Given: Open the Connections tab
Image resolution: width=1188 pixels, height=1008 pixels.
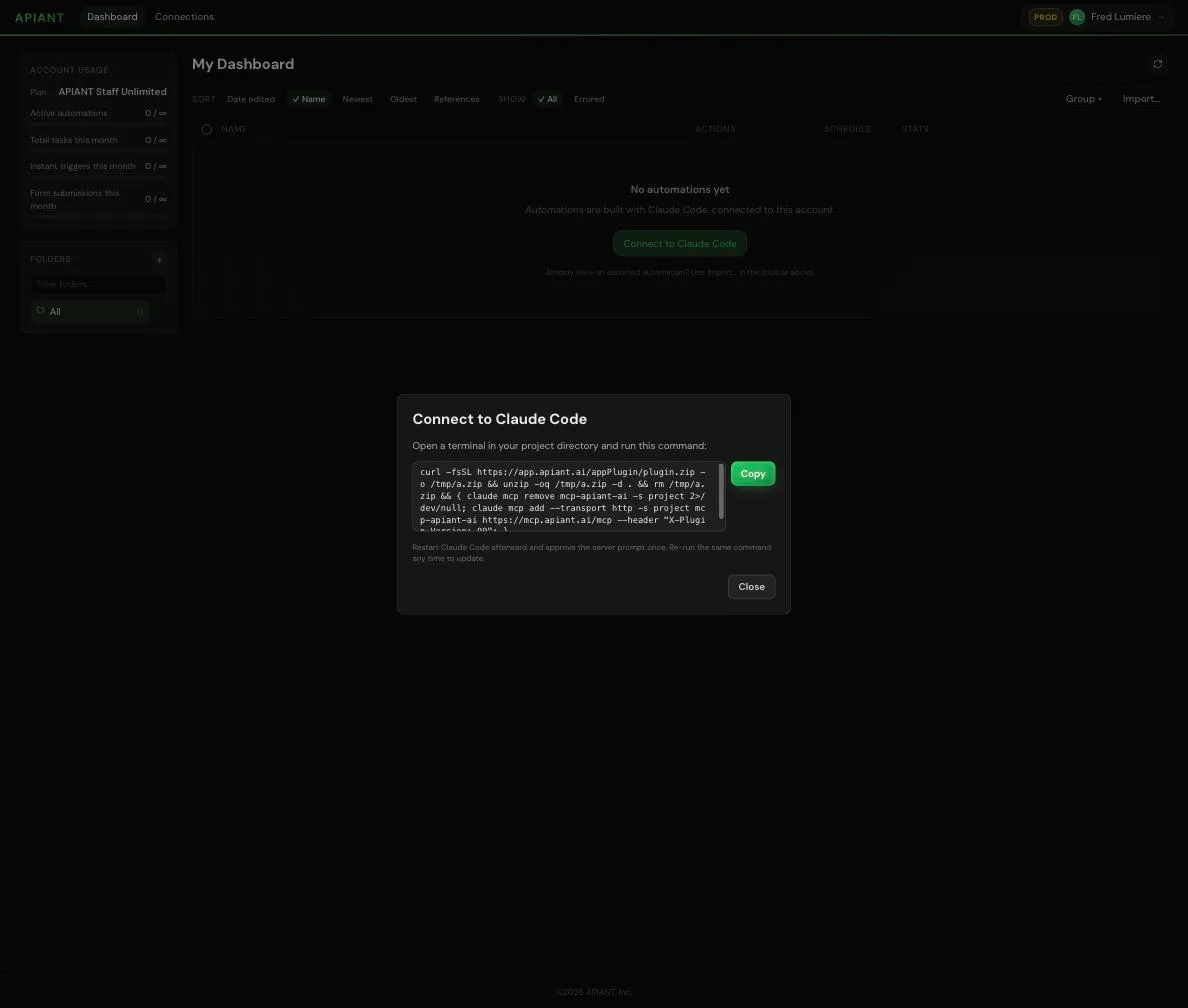Looking at the screenshot, I should [184, 17].
